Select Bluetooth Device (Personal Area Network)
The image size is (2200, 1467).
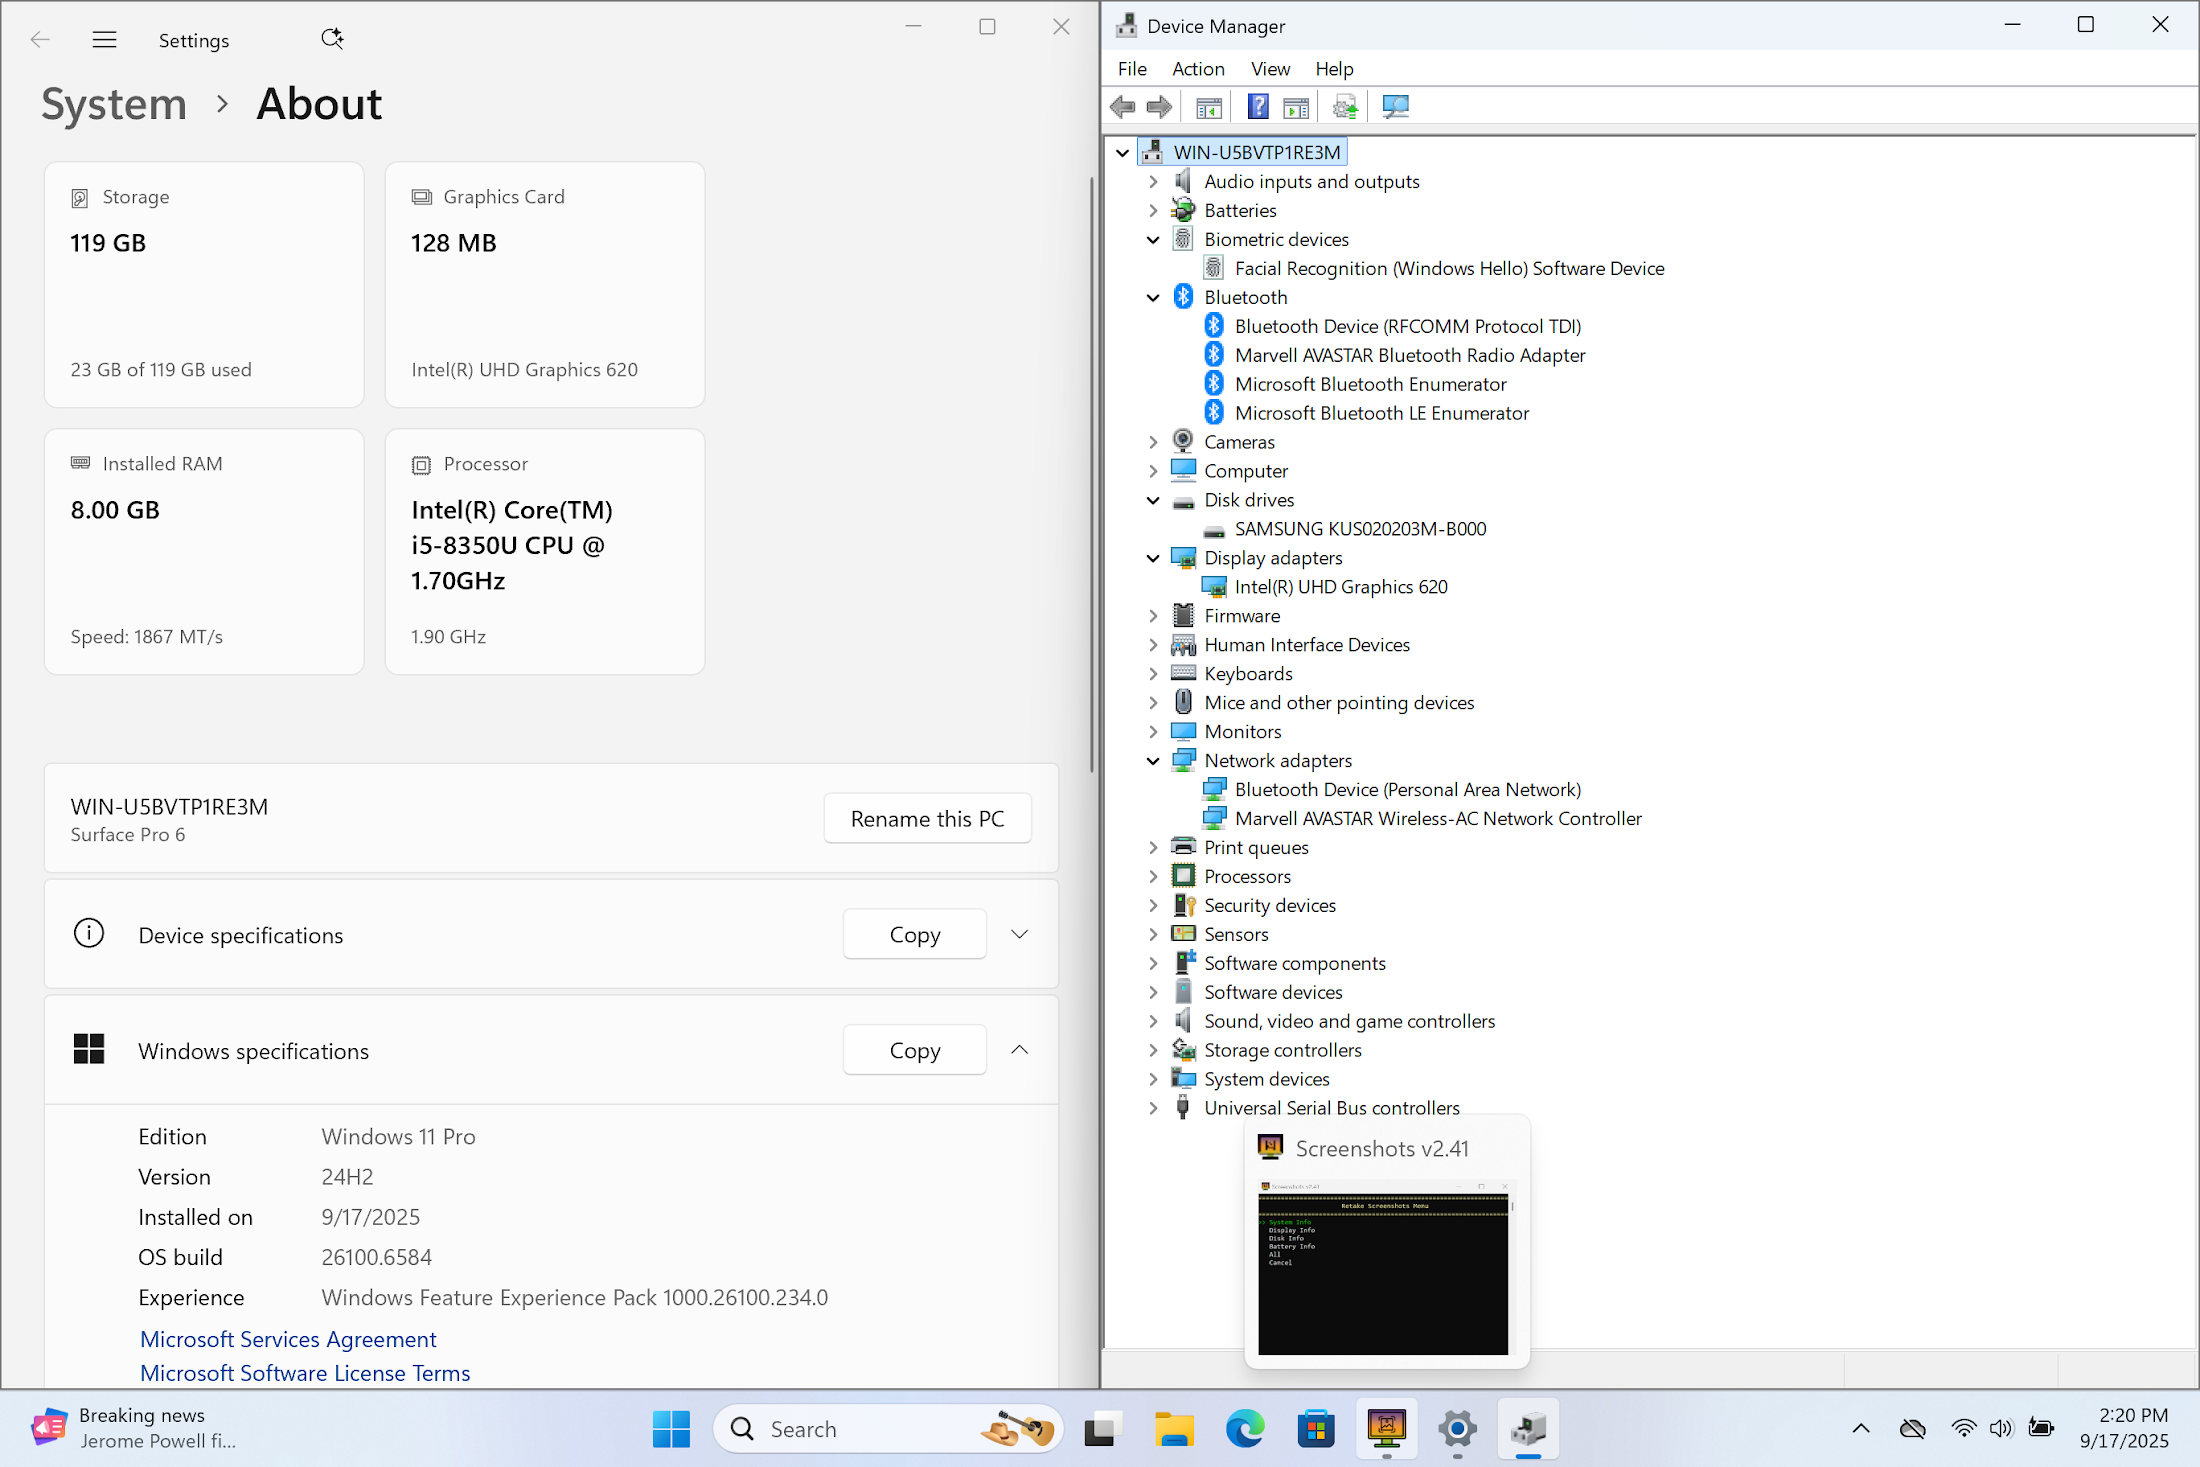(x=1408, y=790)
